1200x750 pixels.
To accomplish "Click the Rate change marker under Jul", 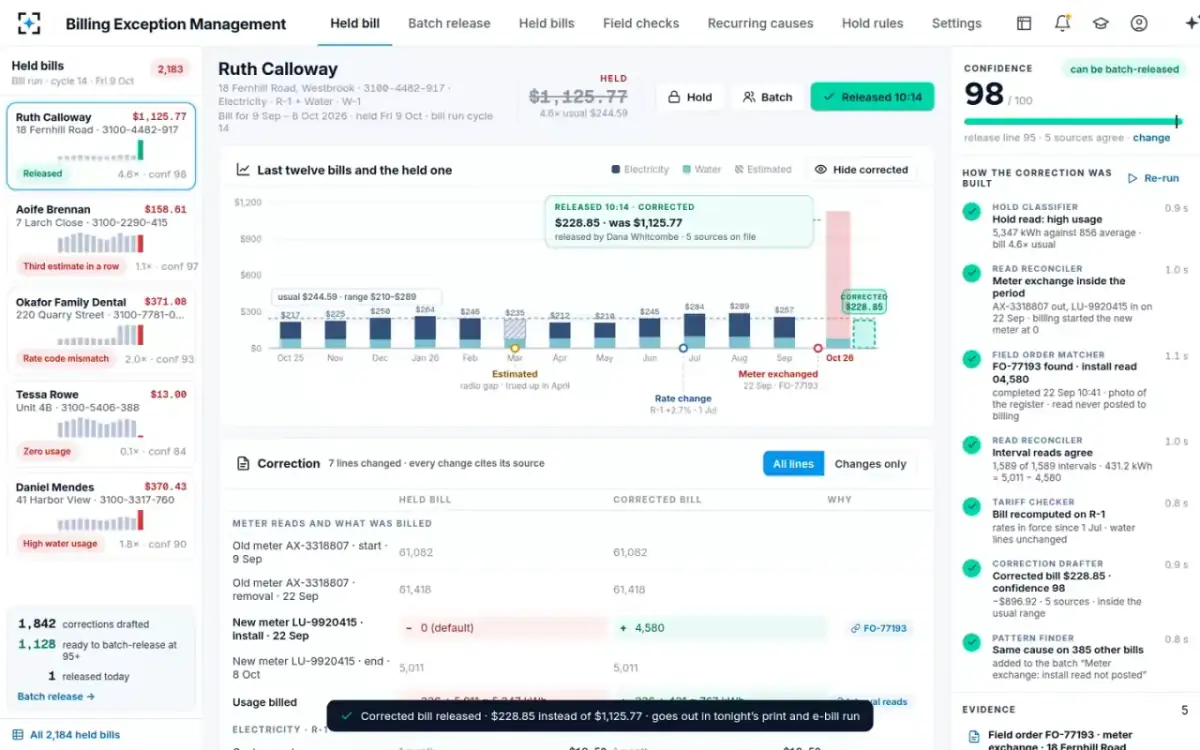I will 683,348.
